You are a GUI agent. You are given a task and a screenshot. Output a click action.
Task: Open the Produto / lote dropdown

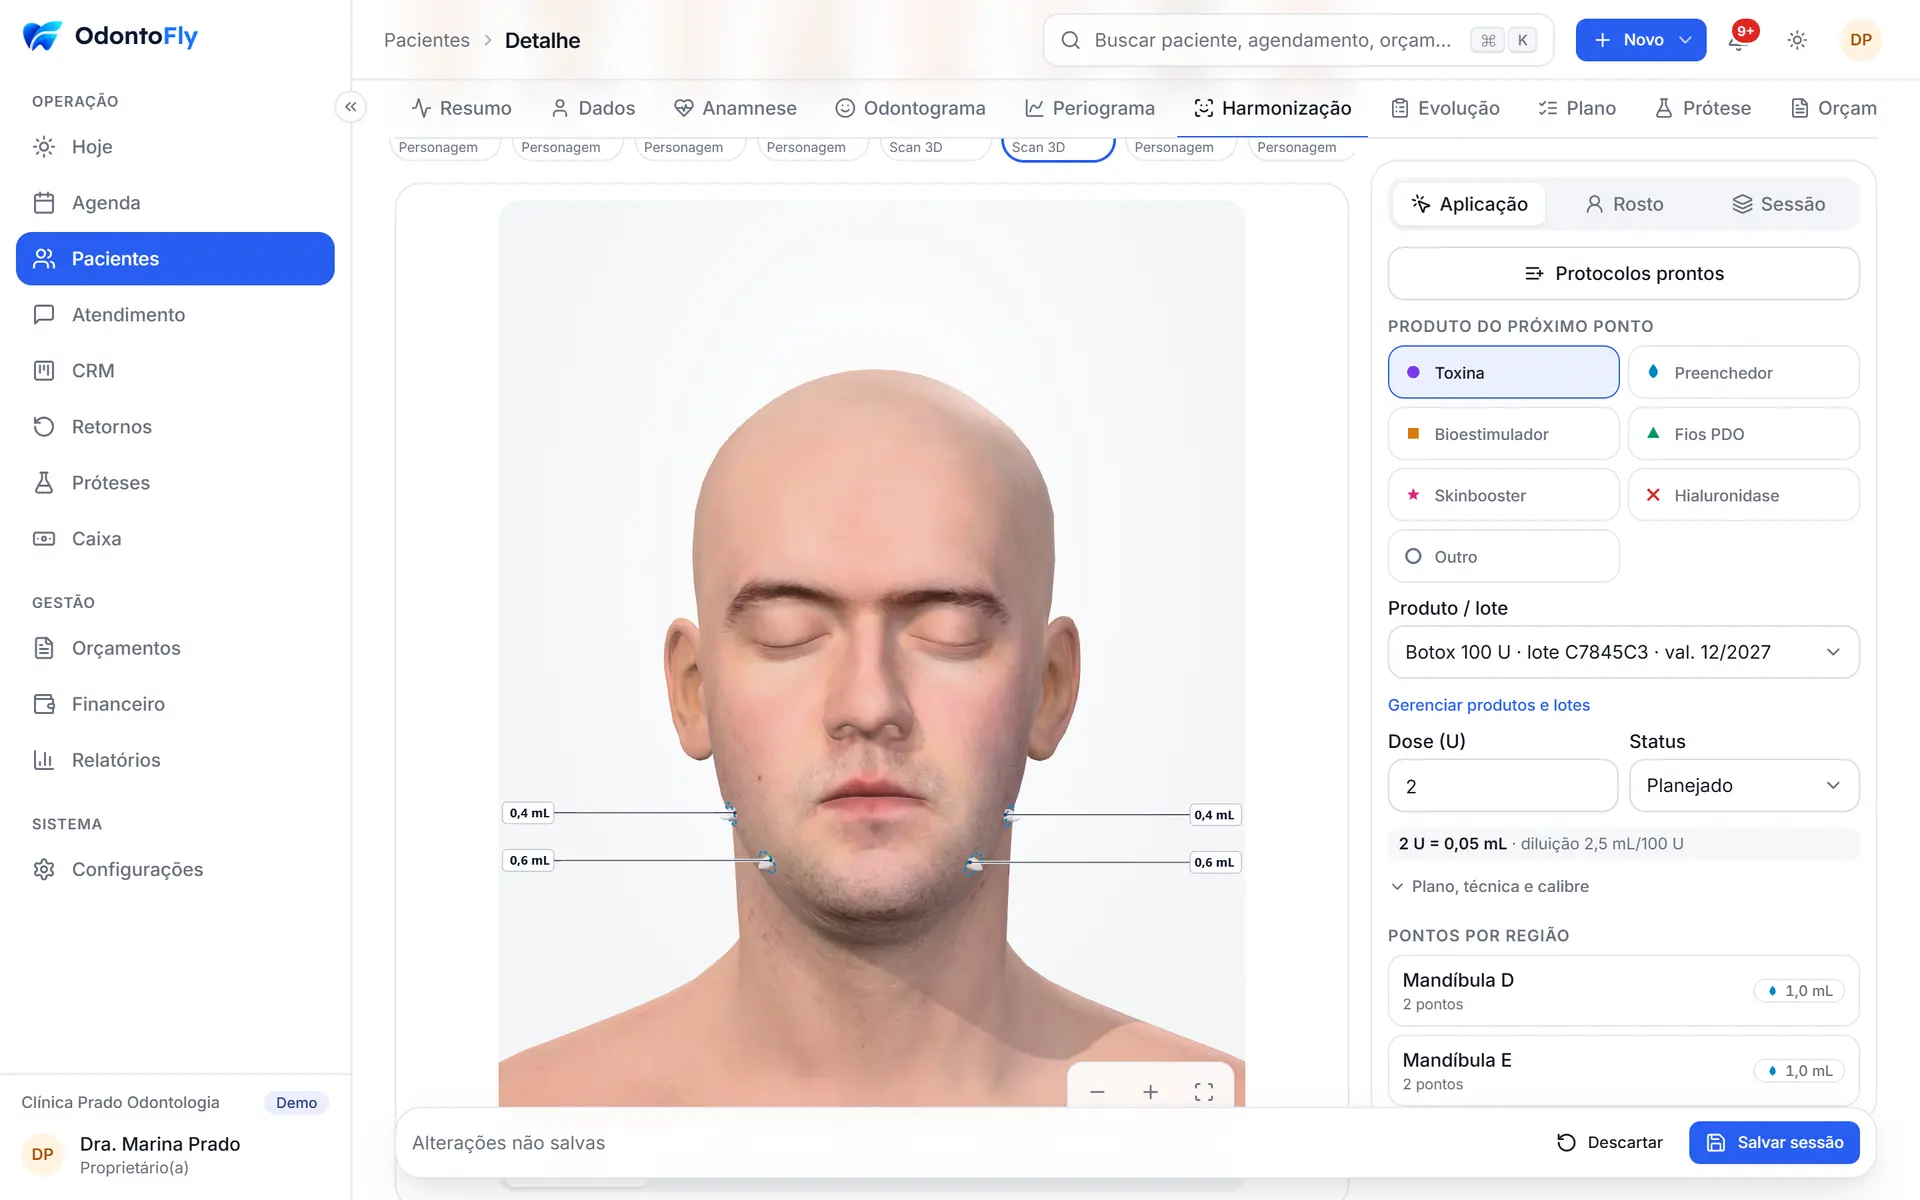pyautogui.click(x=1623, y=652)
